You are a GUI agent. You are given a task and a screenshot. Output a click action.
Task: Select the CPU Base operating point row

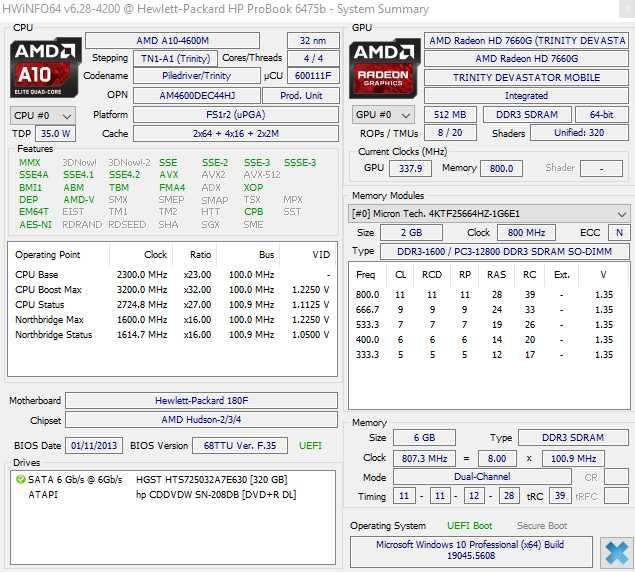tap(173, 275)
